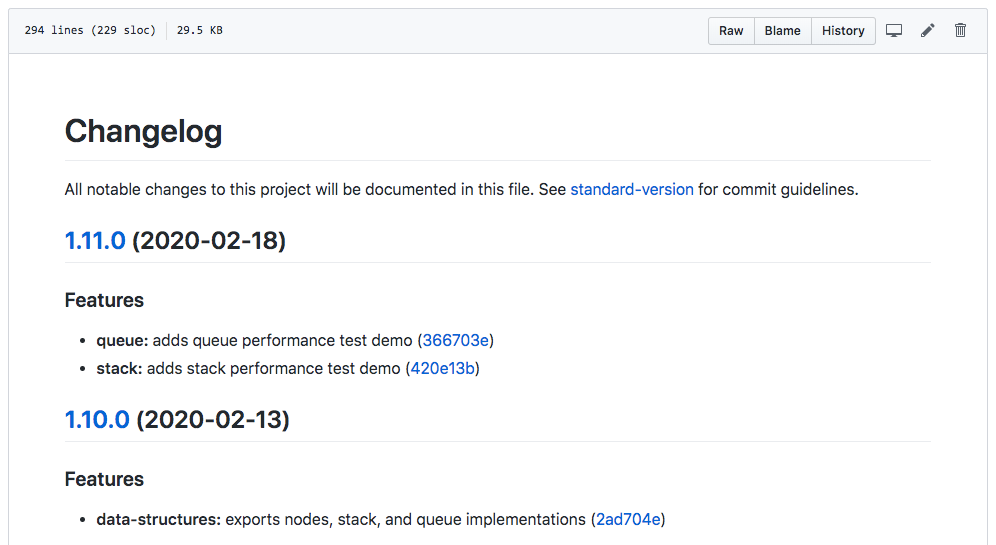Click the 29.5 KB file size text

tap(200, 31)
